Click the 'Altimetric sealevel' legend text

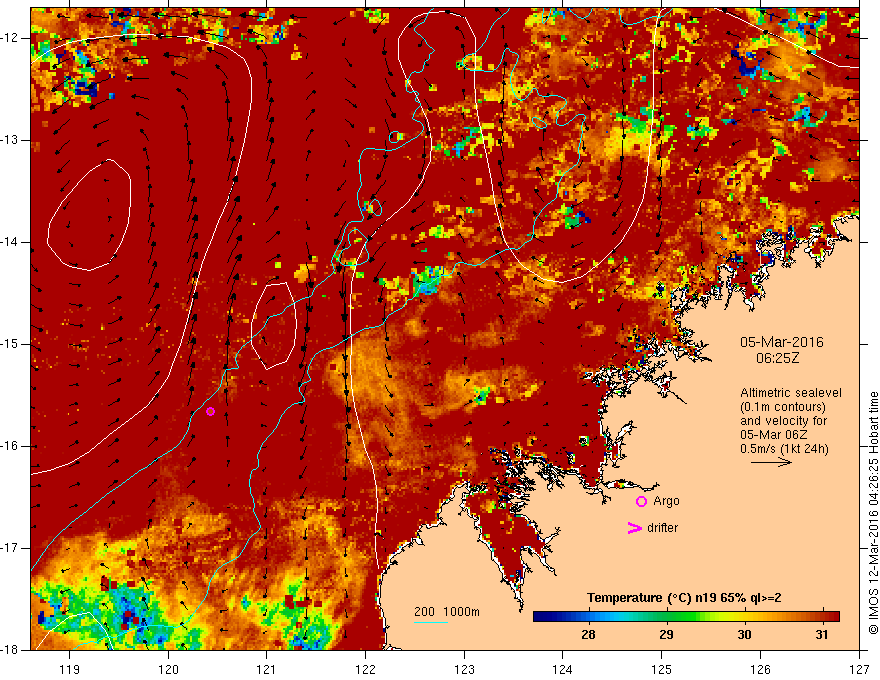tap(791, 393)
